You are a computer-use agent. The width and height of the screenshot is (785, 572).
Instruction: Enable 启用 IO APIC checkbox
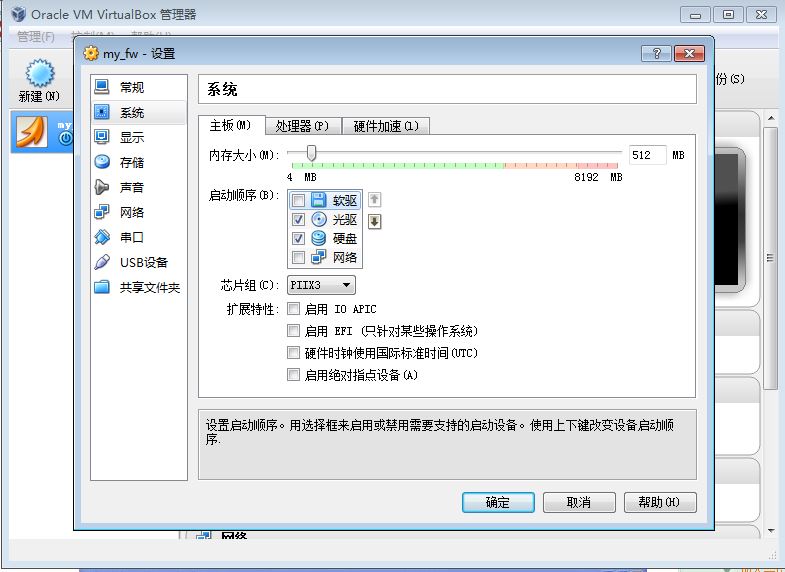293,309
